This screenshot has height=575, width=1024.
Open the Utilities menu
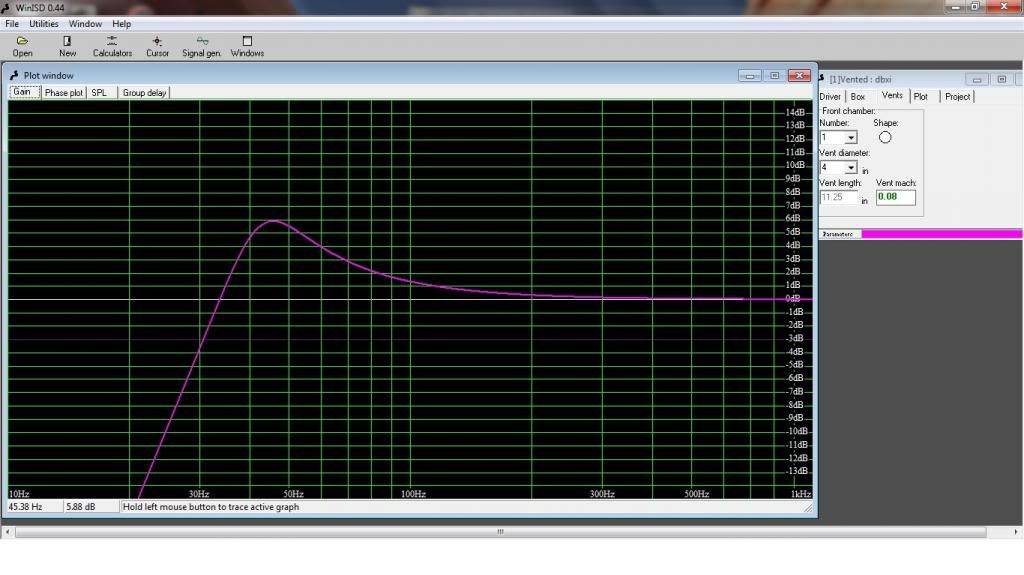pyautogui.click(x=44, y=24)
